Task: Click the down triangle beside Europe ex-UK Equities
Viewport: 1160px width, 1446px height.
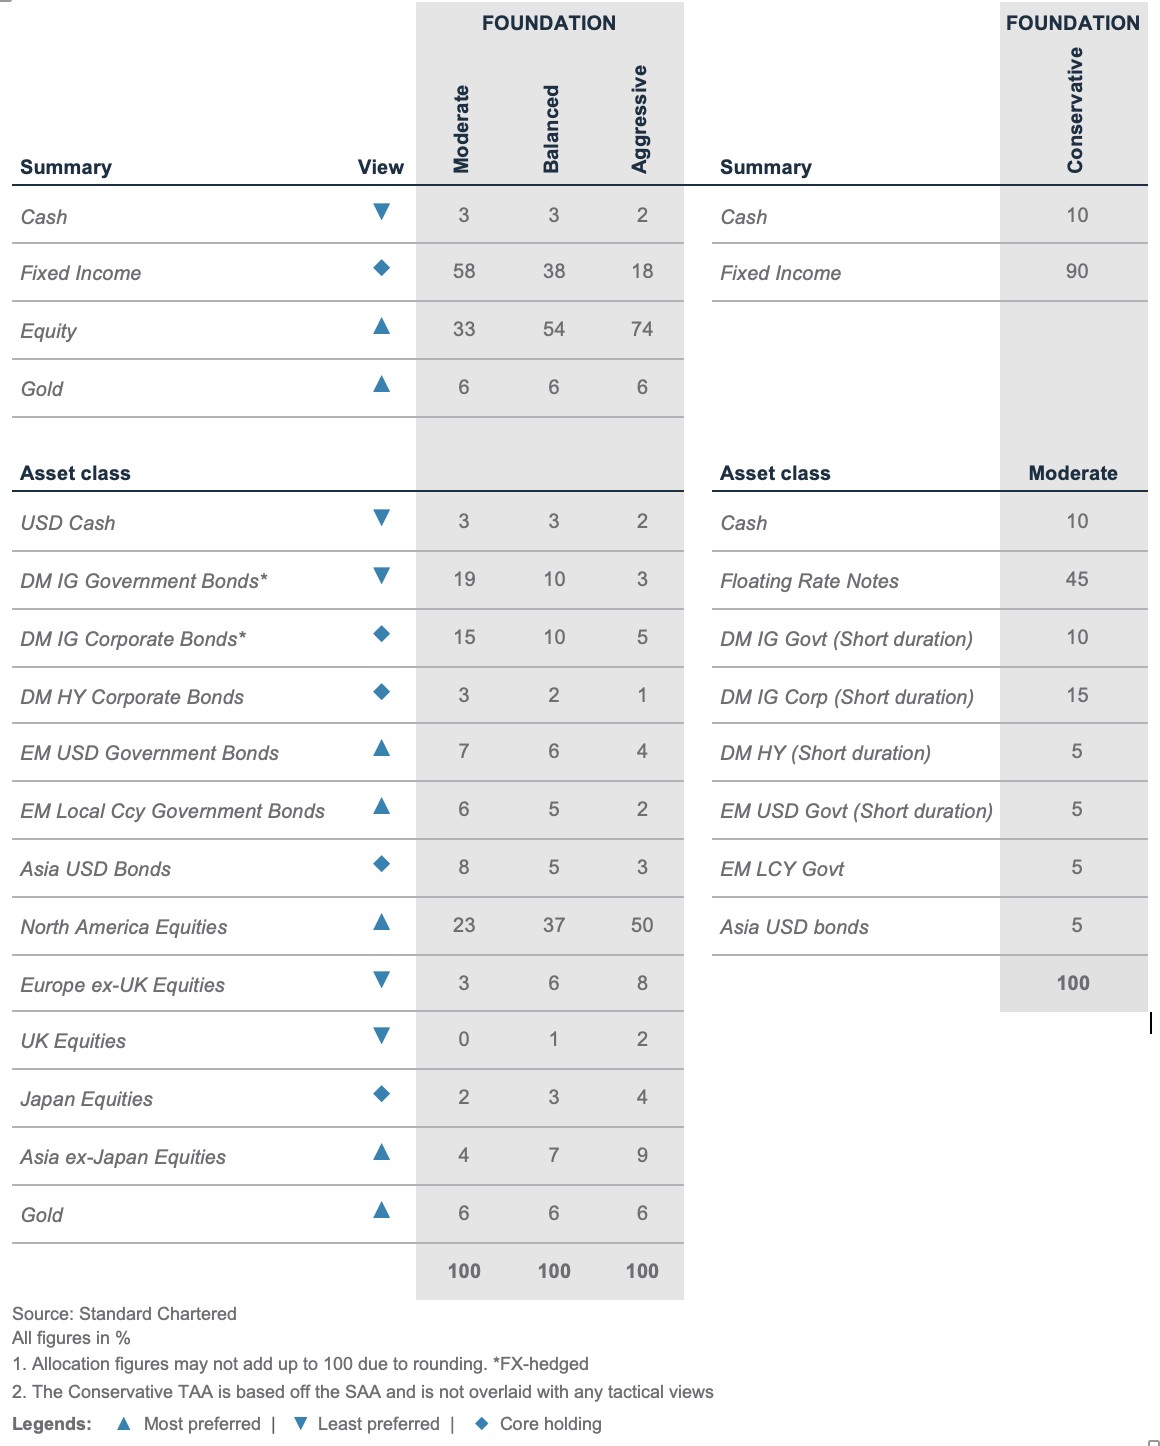Action: tap(381, 979)
